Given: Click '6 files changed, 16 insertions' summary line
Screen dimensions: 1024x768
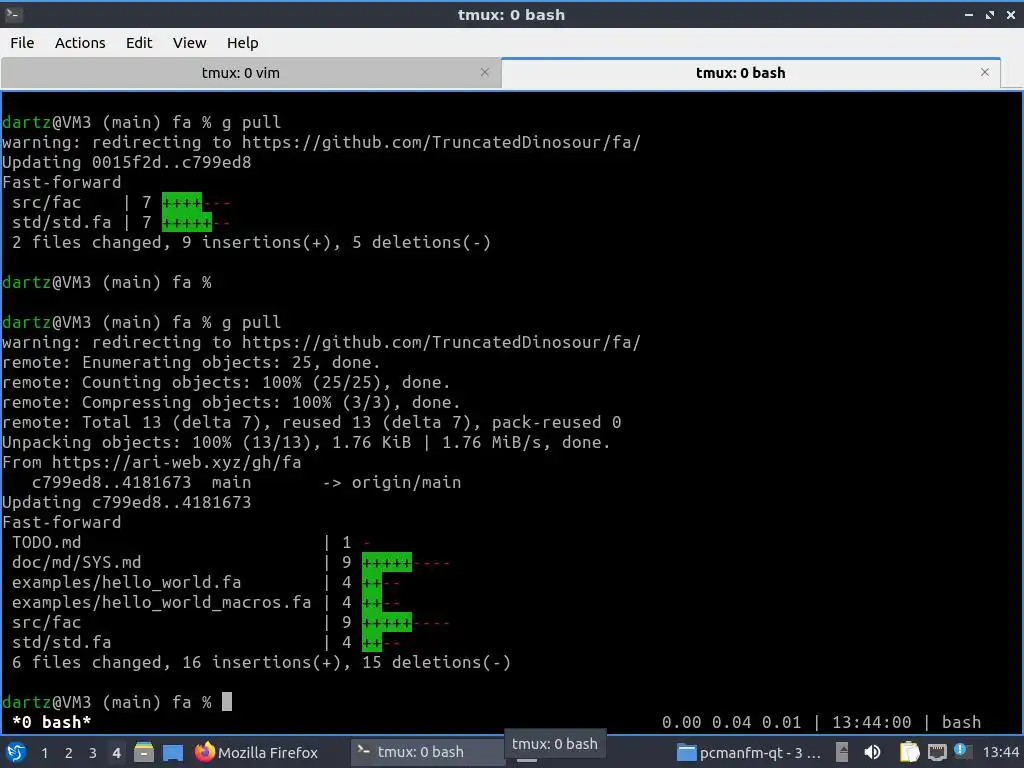Looking at the screenshot, I should pyautogui.click(x=261, y=662).
